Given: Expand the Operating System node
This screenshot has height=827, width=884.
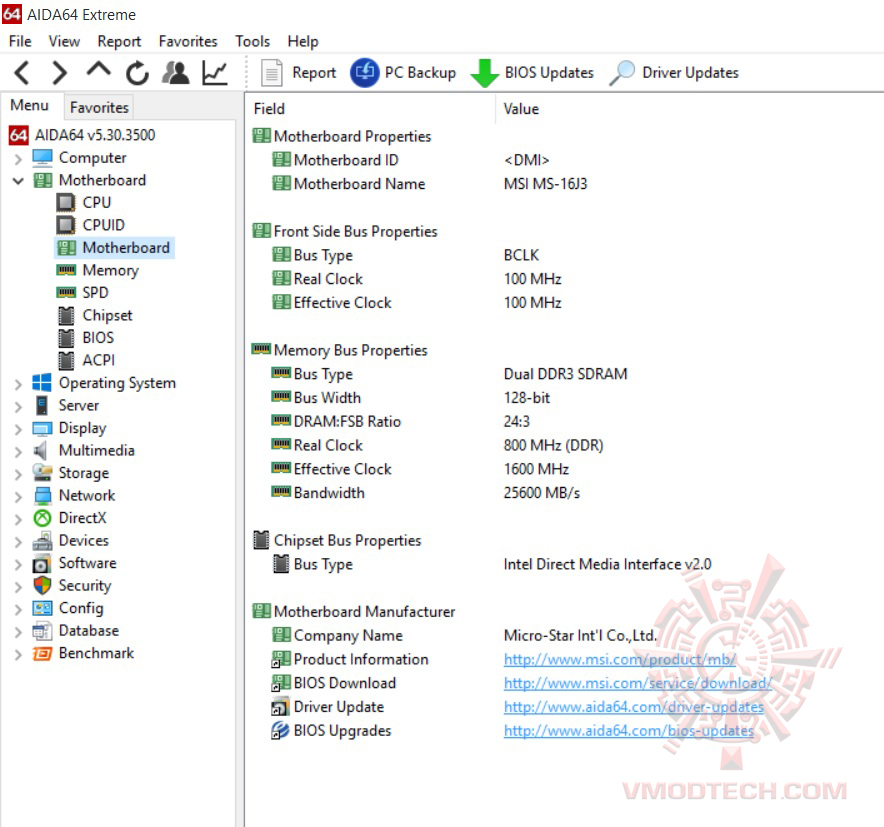Looking at the screenshot, I should click(x=18, y=384).
